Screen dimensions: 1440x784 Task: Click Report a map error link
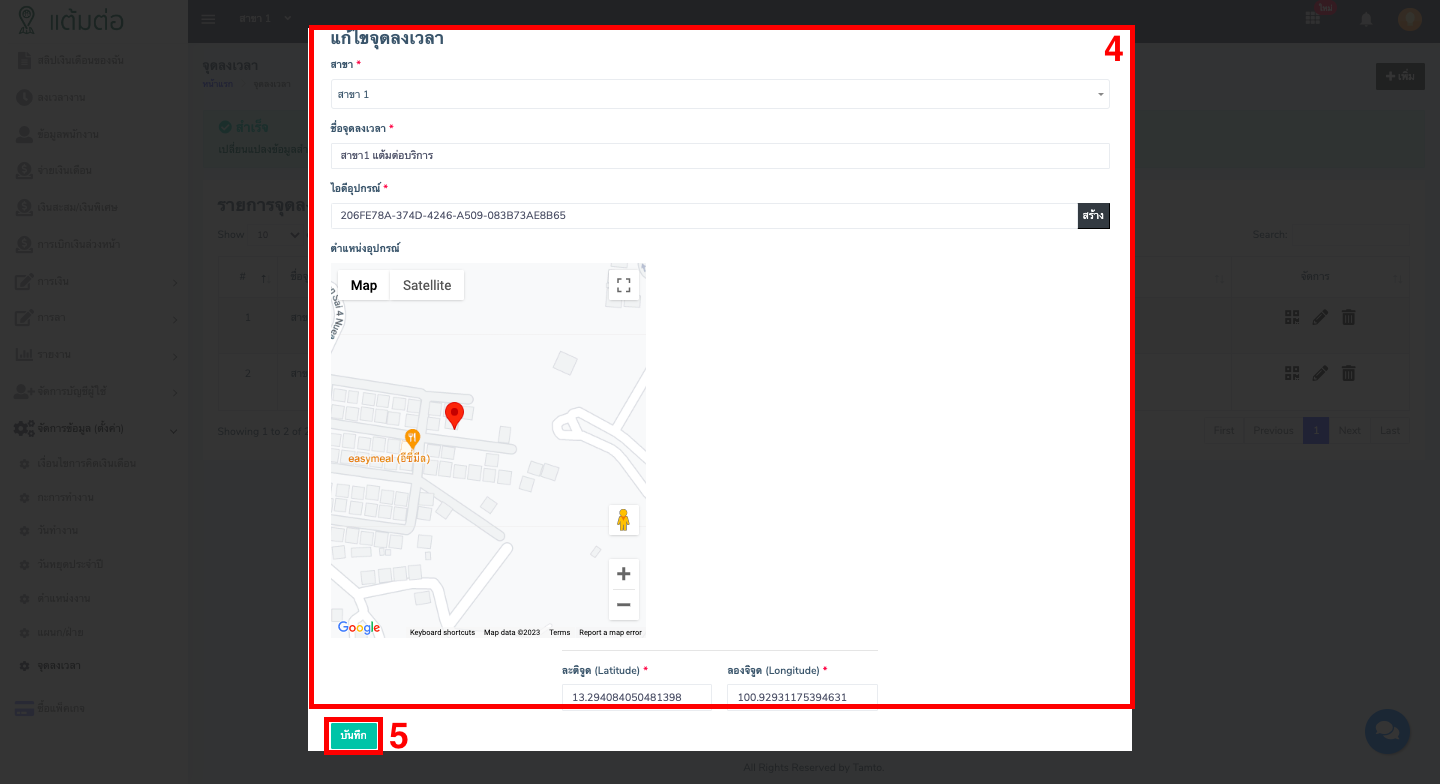[610, 632]
